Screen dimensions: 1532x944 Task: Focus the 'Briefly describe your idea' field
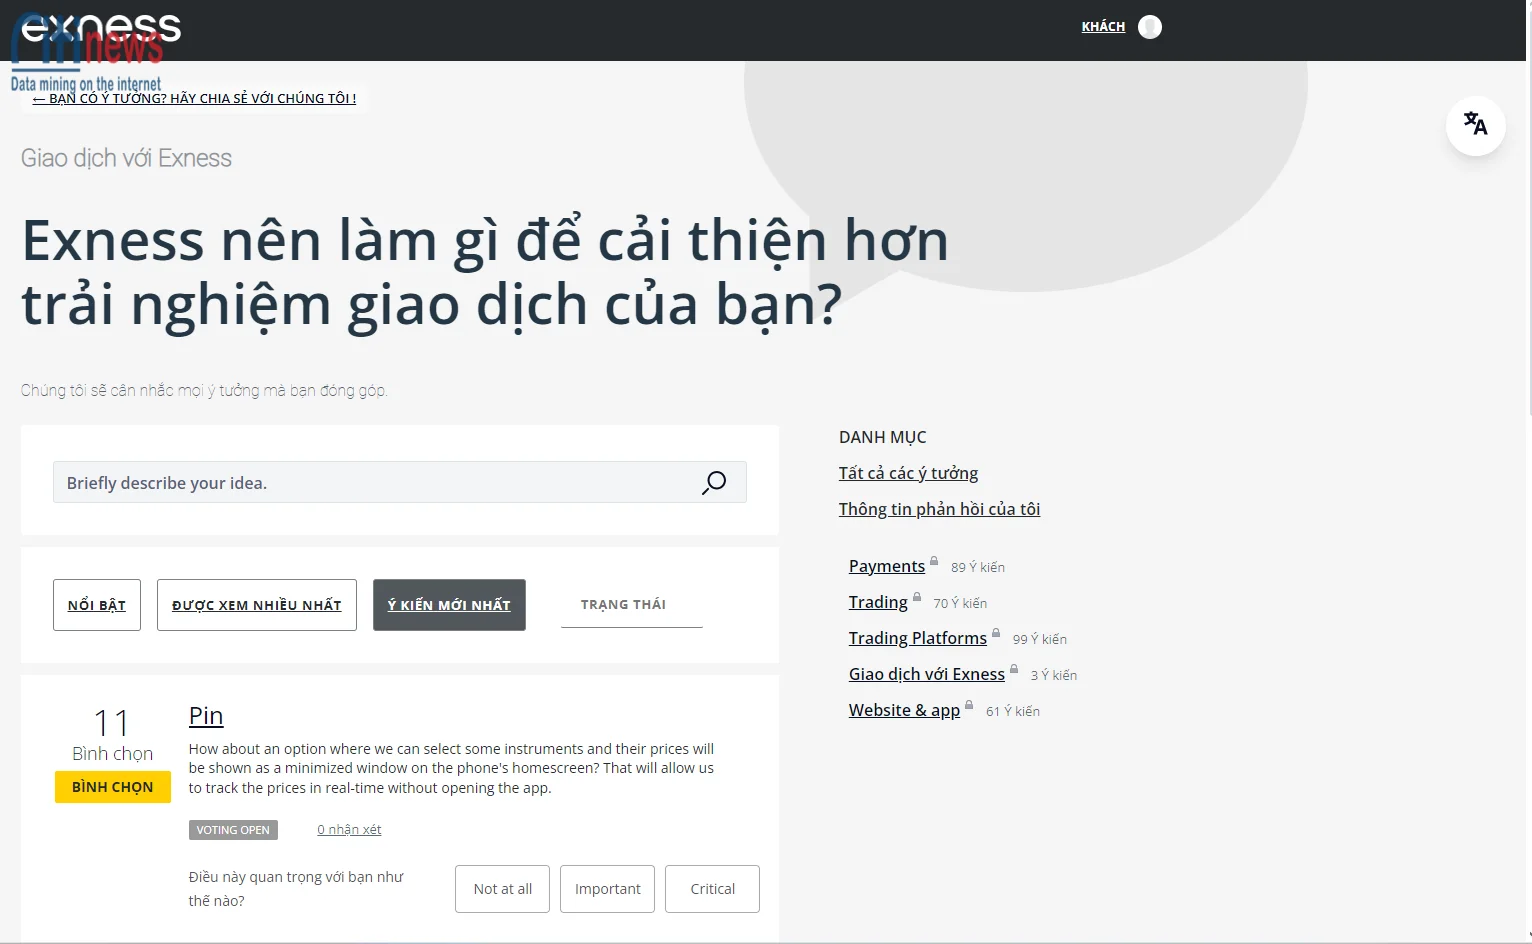coord(399,482)
